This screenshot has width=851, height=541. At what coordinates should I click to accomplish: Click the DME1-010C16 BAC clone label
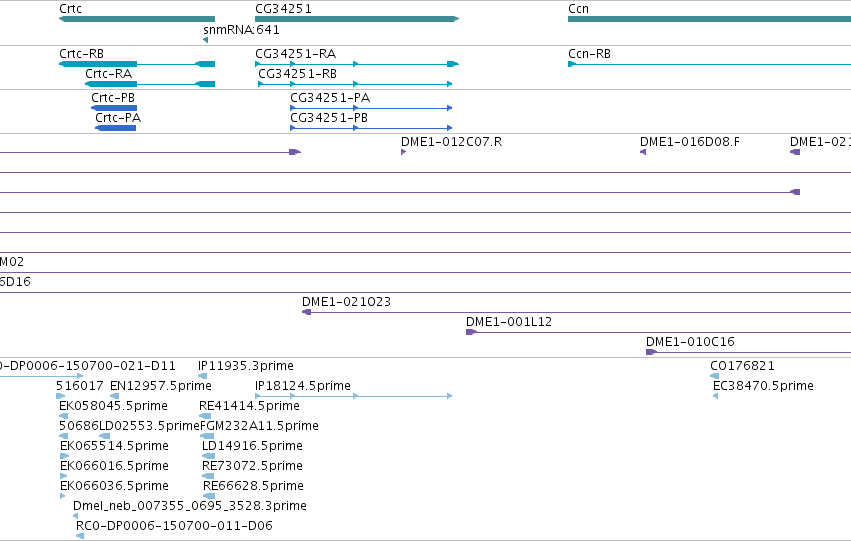[690, 342]
